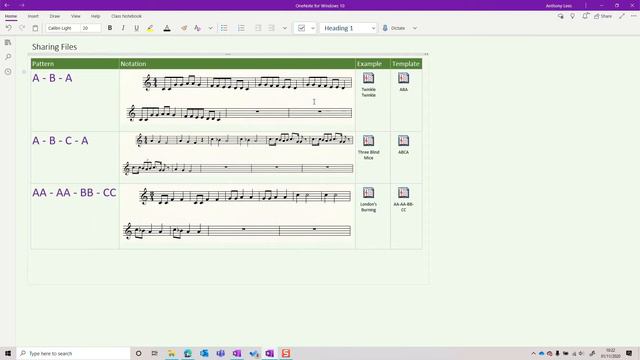This screenshot has width=640, height=360.
Task: Undo the last action
Action: coord(9,28)
